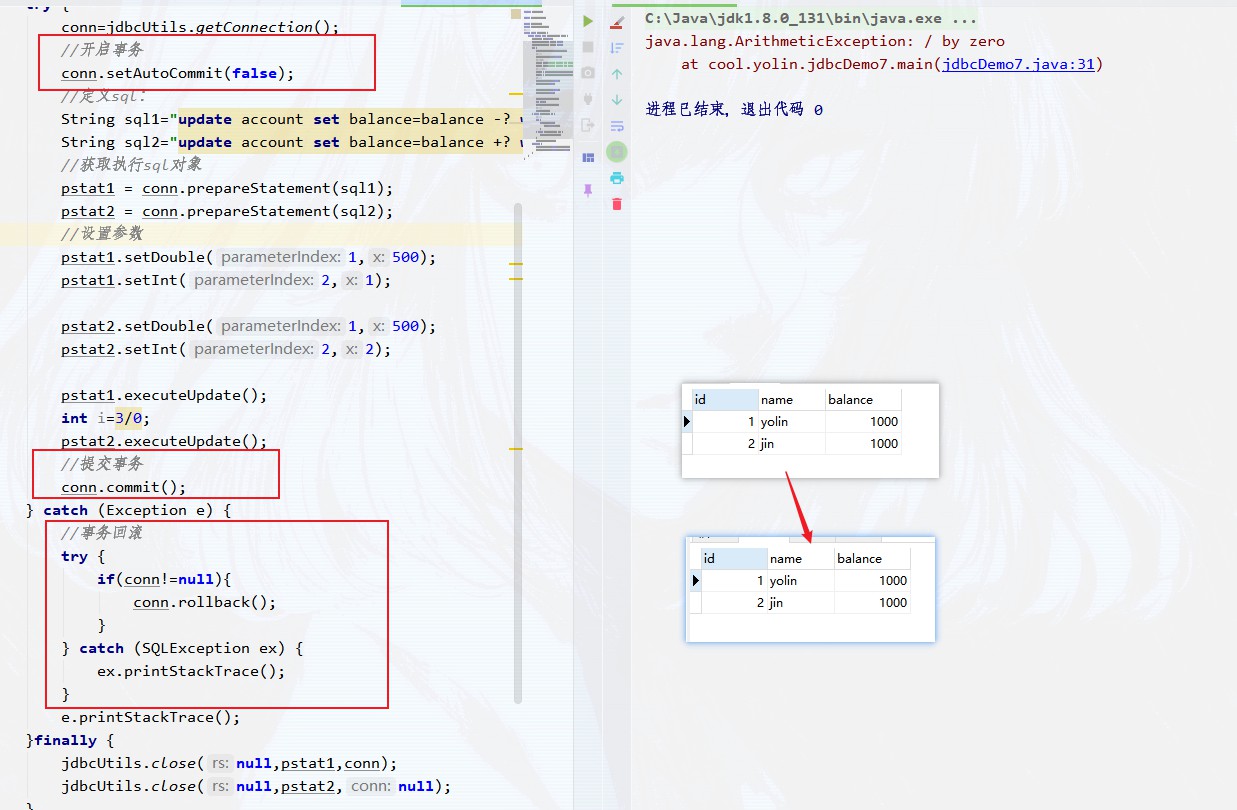The image size is (1237, 810).
Task: Click the name column header in lower table
Action: [x=786, y=559]
